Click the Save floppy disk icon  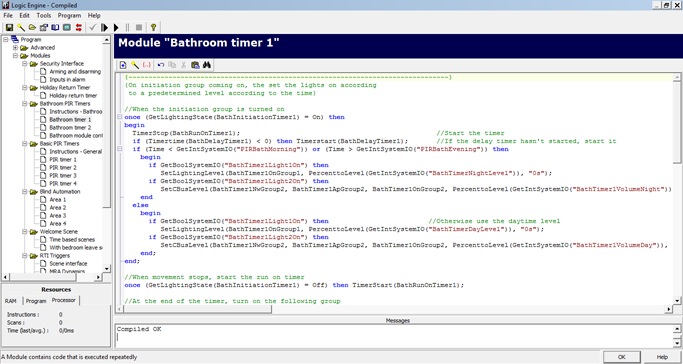pos(9,27)
